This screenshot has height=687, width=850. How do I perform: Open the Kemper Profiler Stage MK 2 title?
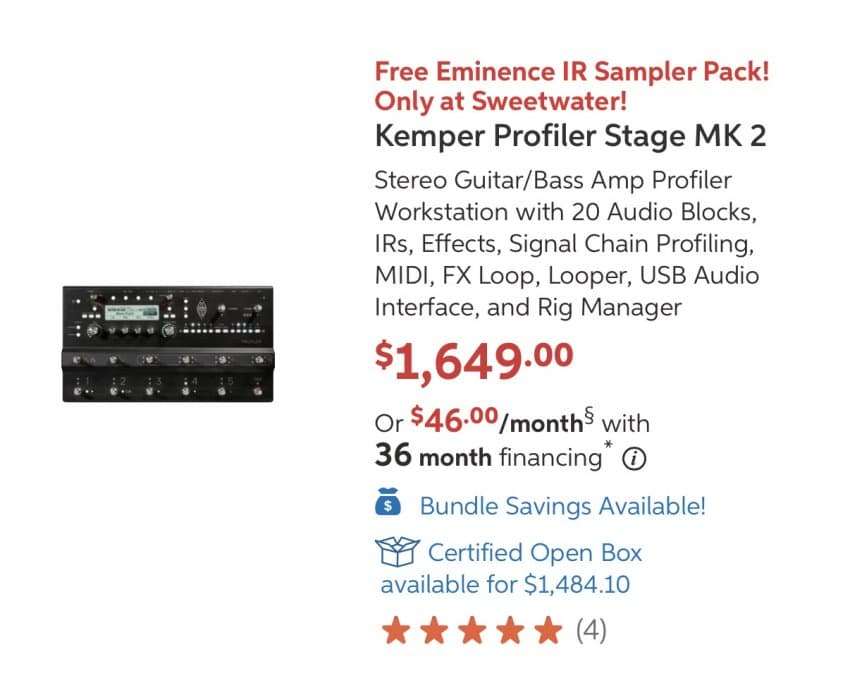click(x=570, y=136)
